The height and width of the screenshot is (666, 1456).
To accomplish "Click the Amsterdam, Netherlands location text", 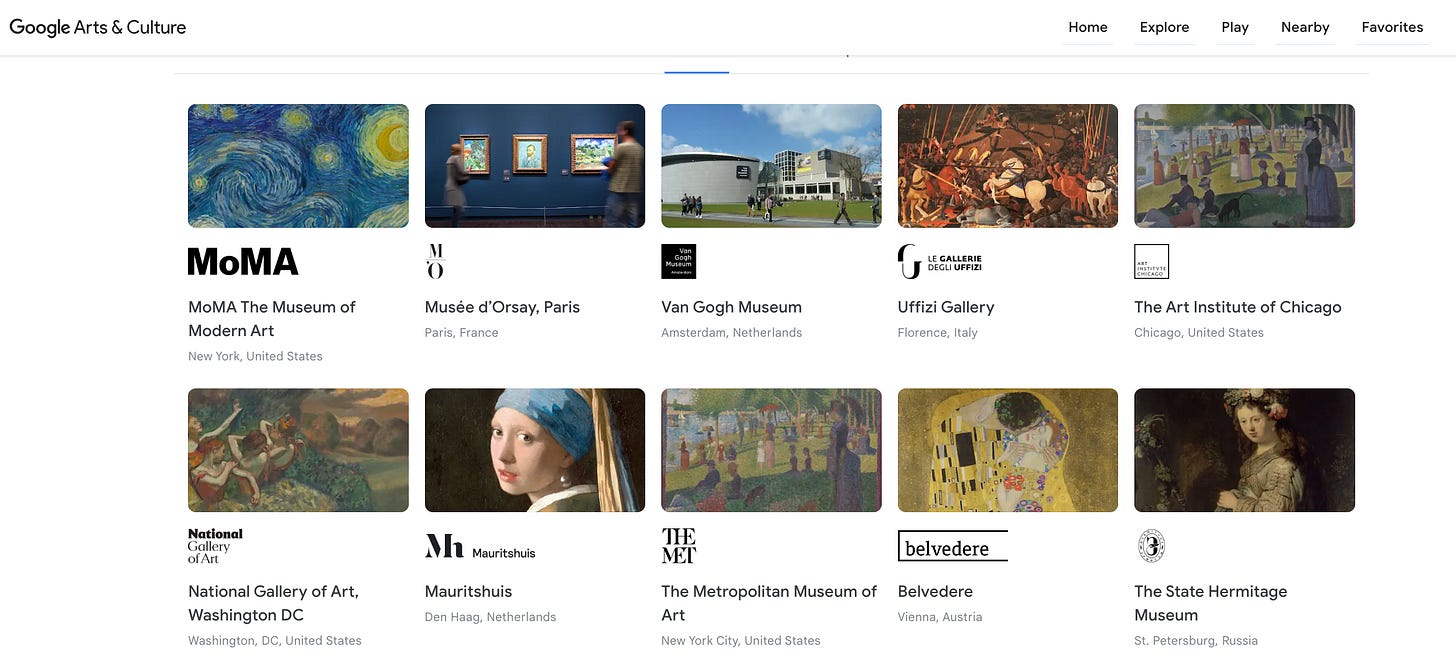I will [x=731, y=332].
